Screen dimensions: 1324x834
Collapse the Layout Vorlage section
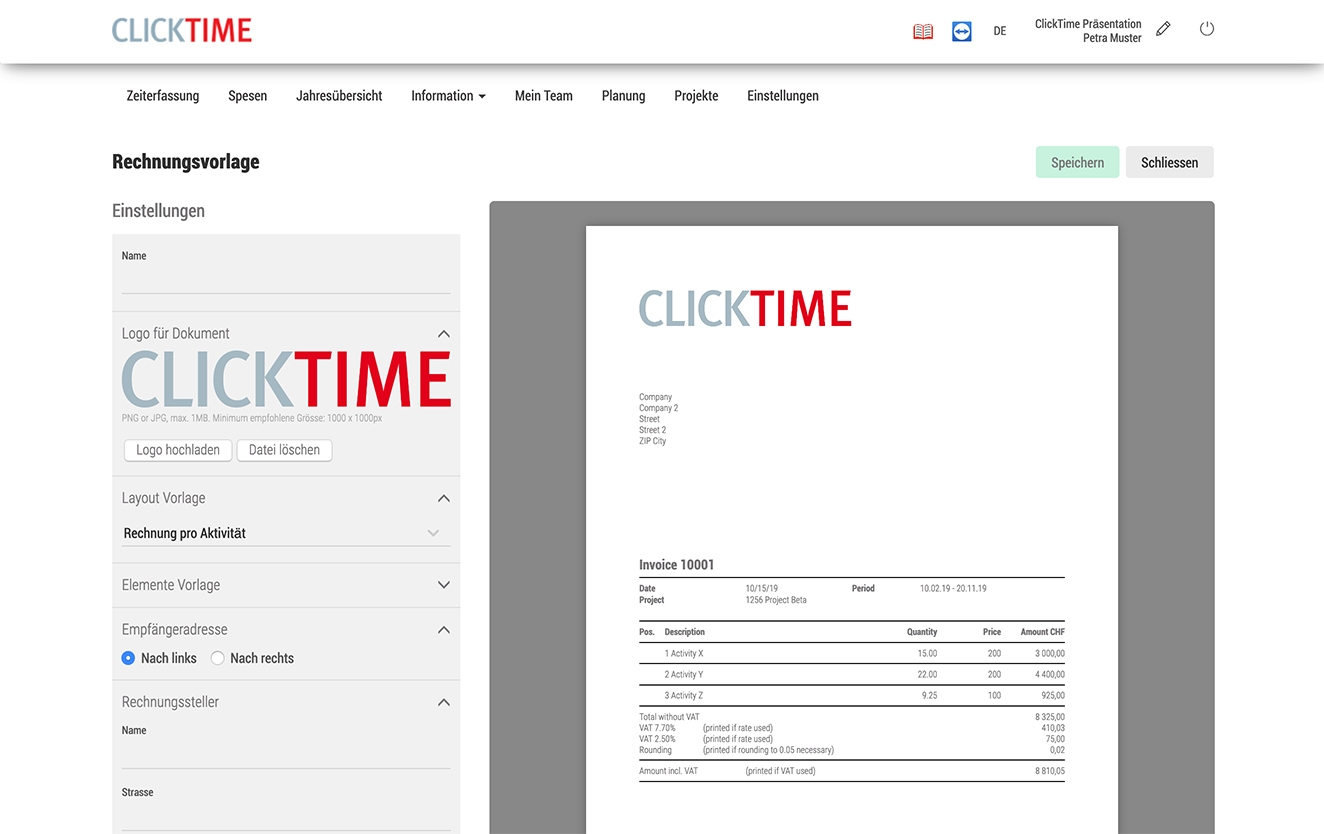point(444,498)
